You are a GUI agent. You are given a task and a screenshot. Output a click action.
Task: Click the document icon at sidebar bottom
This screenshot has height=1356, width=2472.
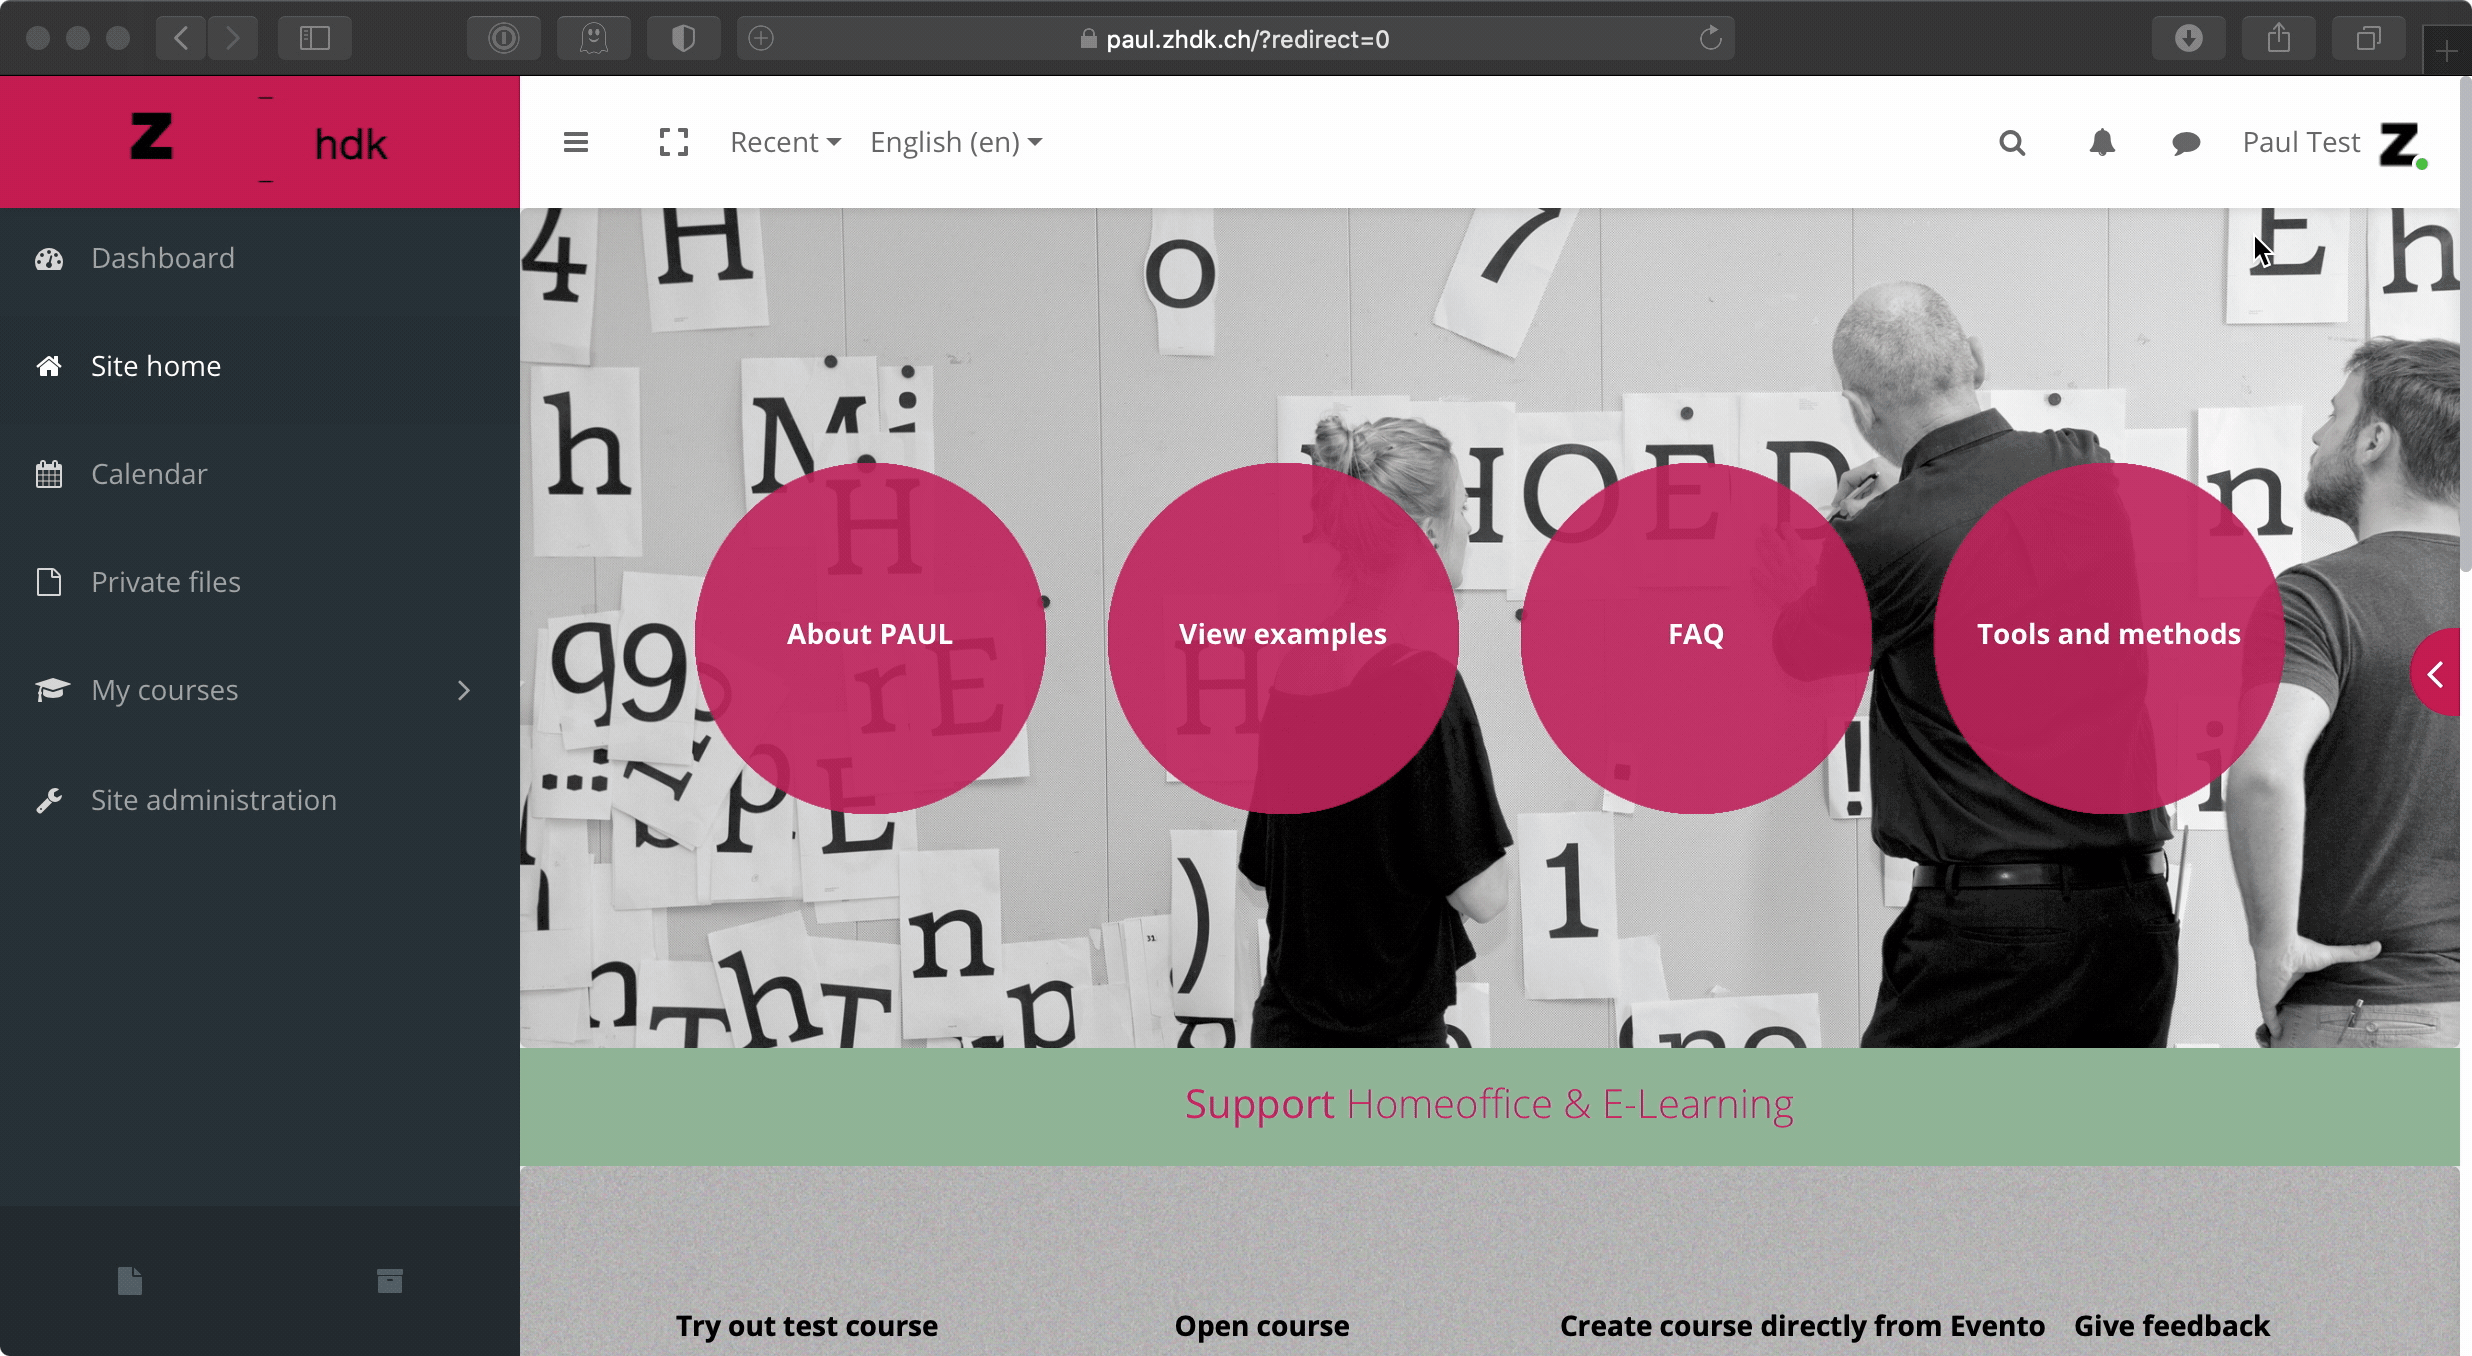click(x=130, y=1281)
